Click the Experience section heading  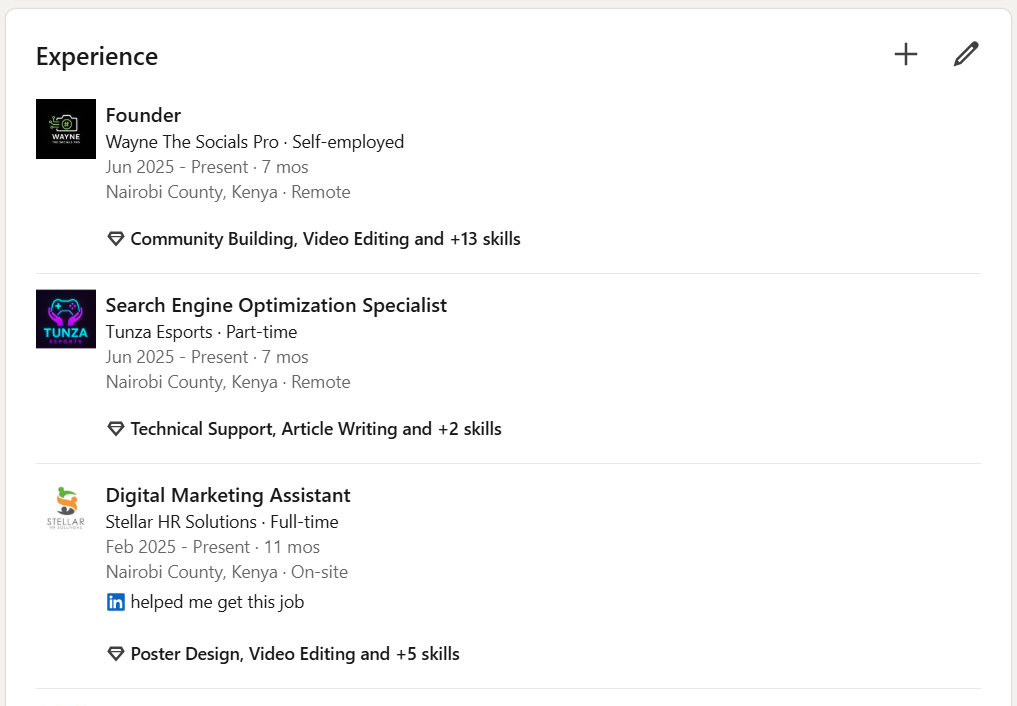coord(97,56)
